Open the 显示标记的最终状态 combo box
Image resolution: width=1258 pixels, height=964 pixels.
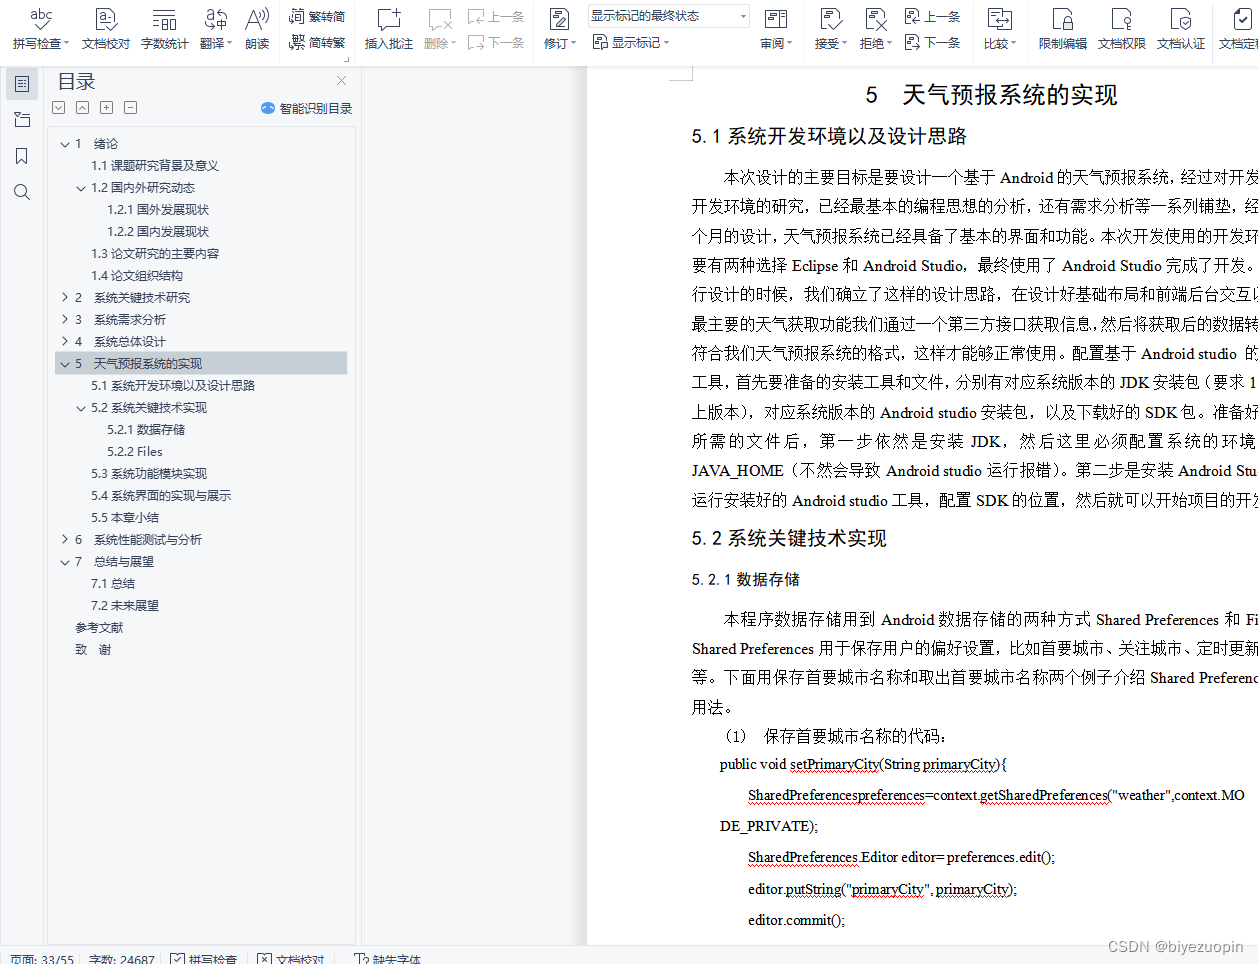tap(668, 16)
